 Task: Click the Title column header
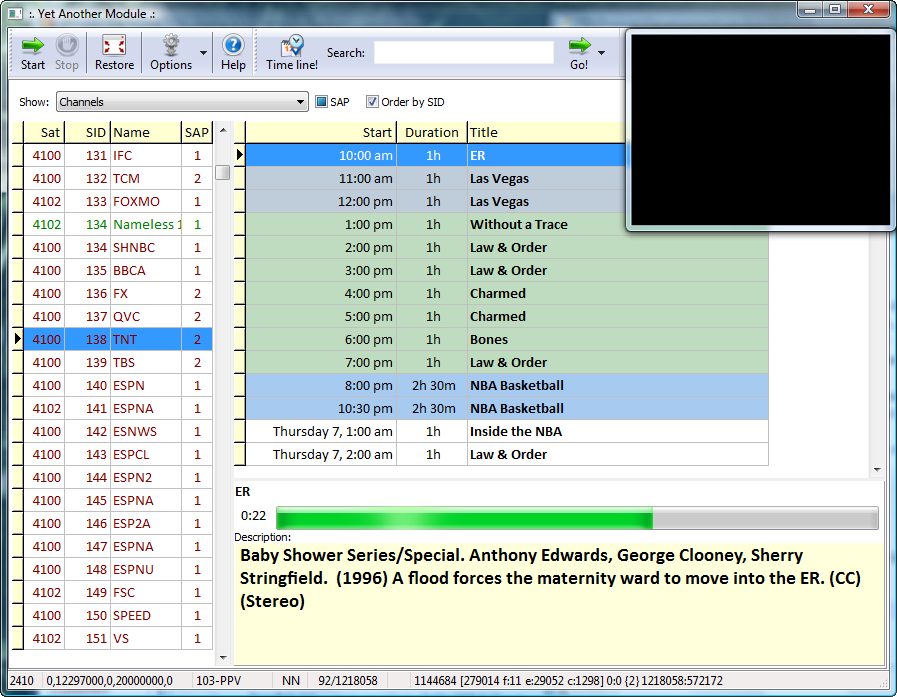pyautogui.click(x=546, y=132)
